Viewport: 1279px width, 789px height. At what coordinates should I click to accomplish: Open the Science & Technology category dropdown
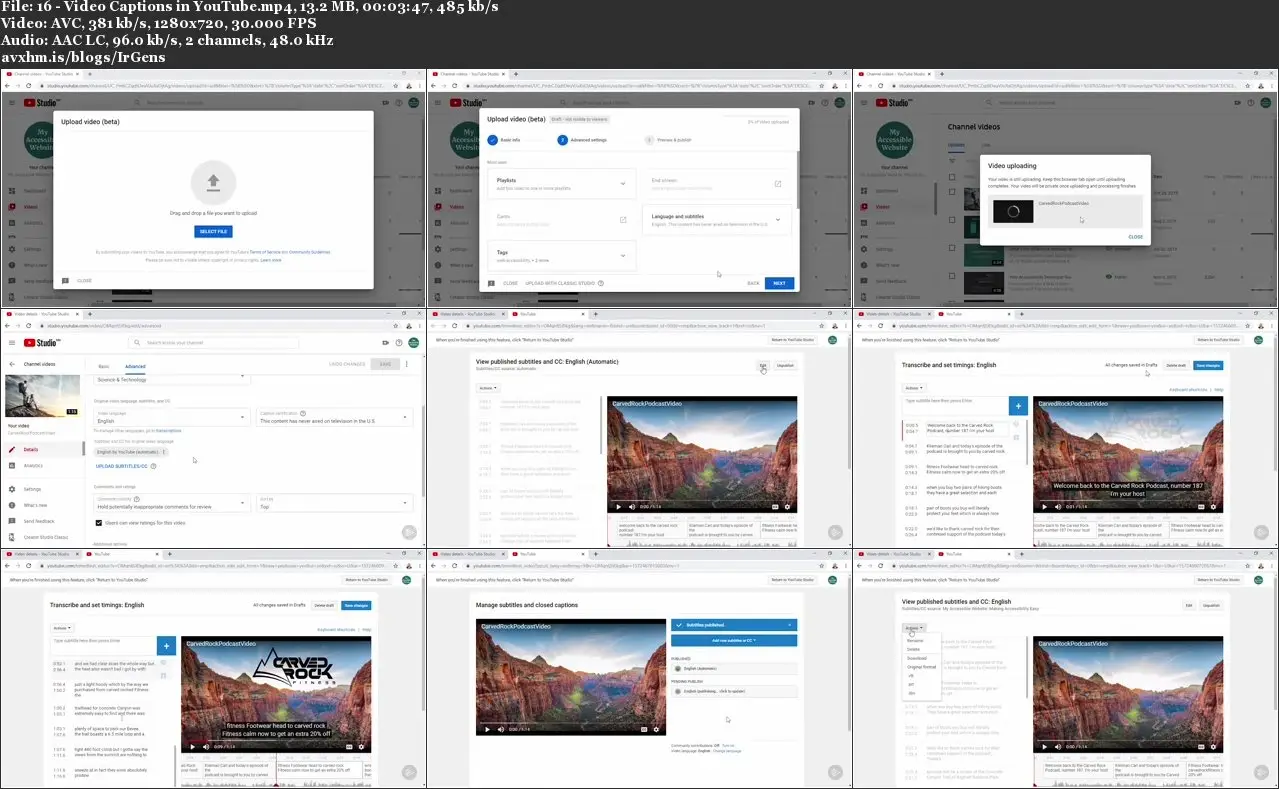coord(171,379)
